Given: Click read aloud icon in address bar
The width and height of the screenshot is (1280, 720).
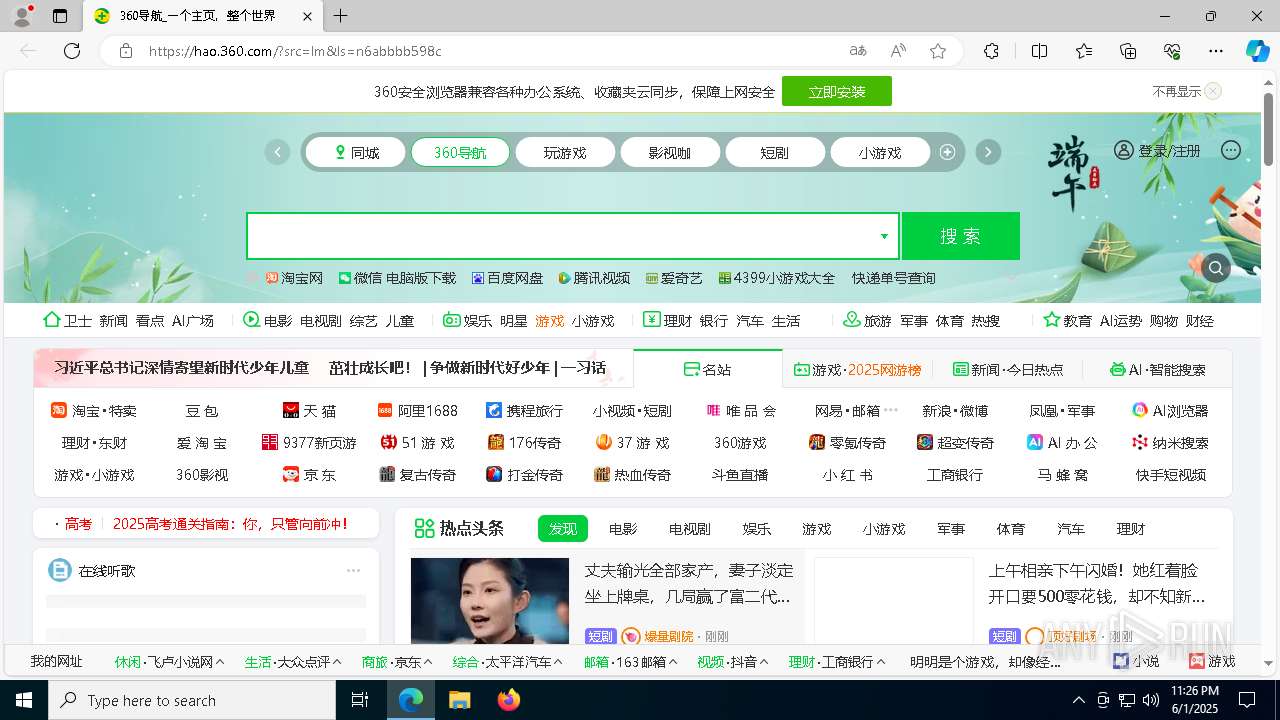Looking at the screenshot, I should click(898, 51).
